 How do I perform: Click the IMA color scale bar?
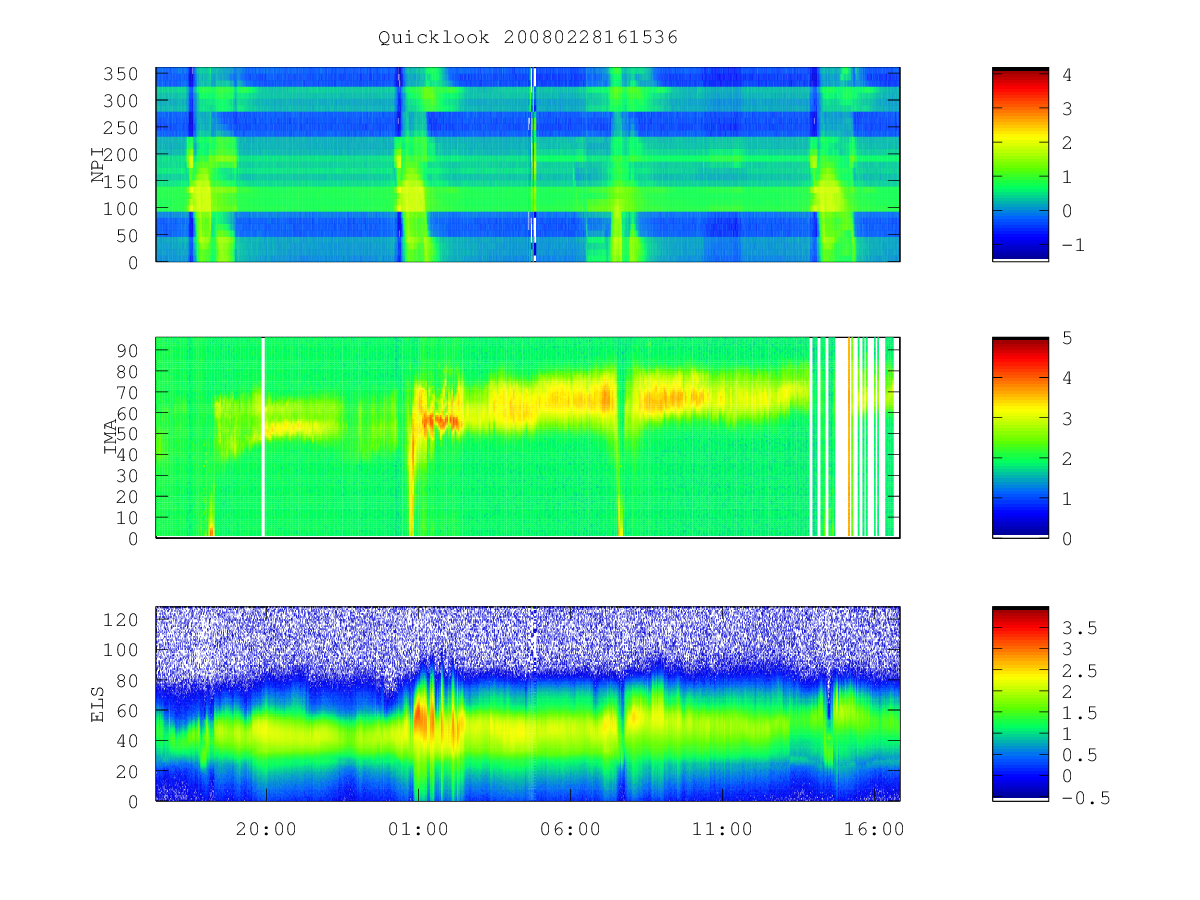(x=1020, y=437)
